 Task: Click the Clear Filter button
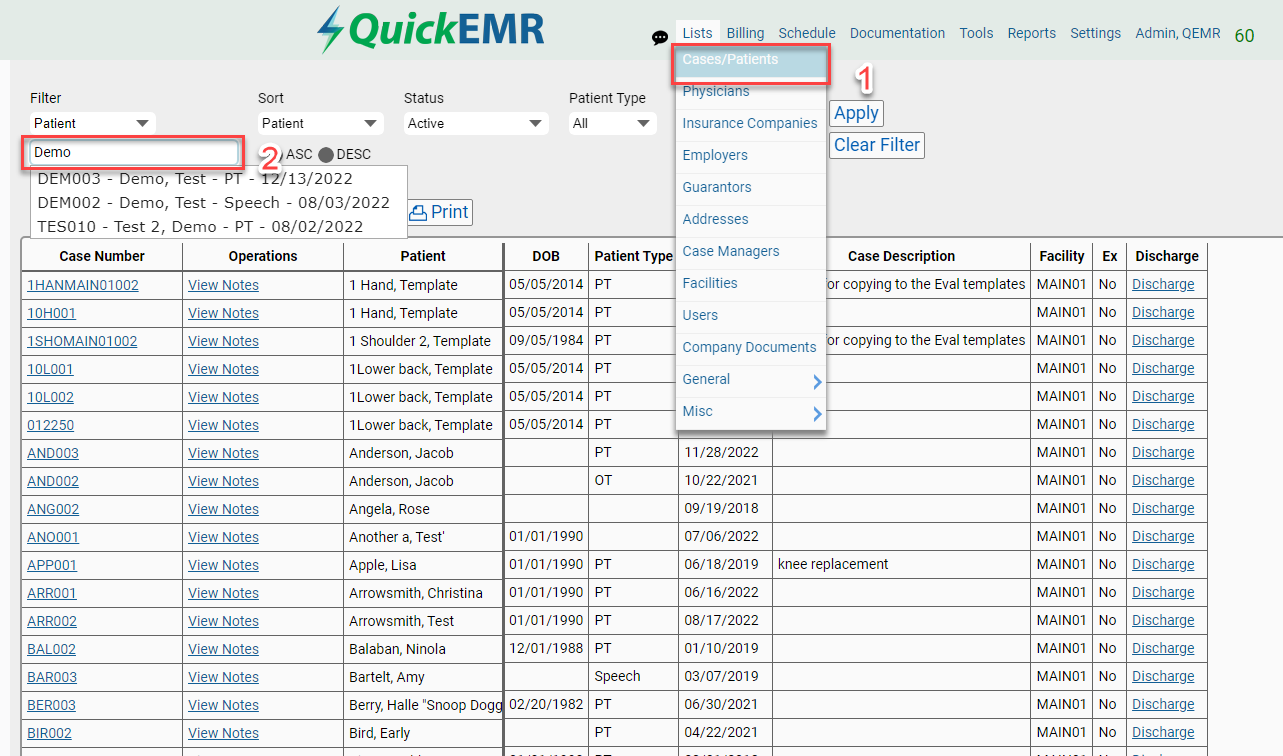(x=877, y=145)
